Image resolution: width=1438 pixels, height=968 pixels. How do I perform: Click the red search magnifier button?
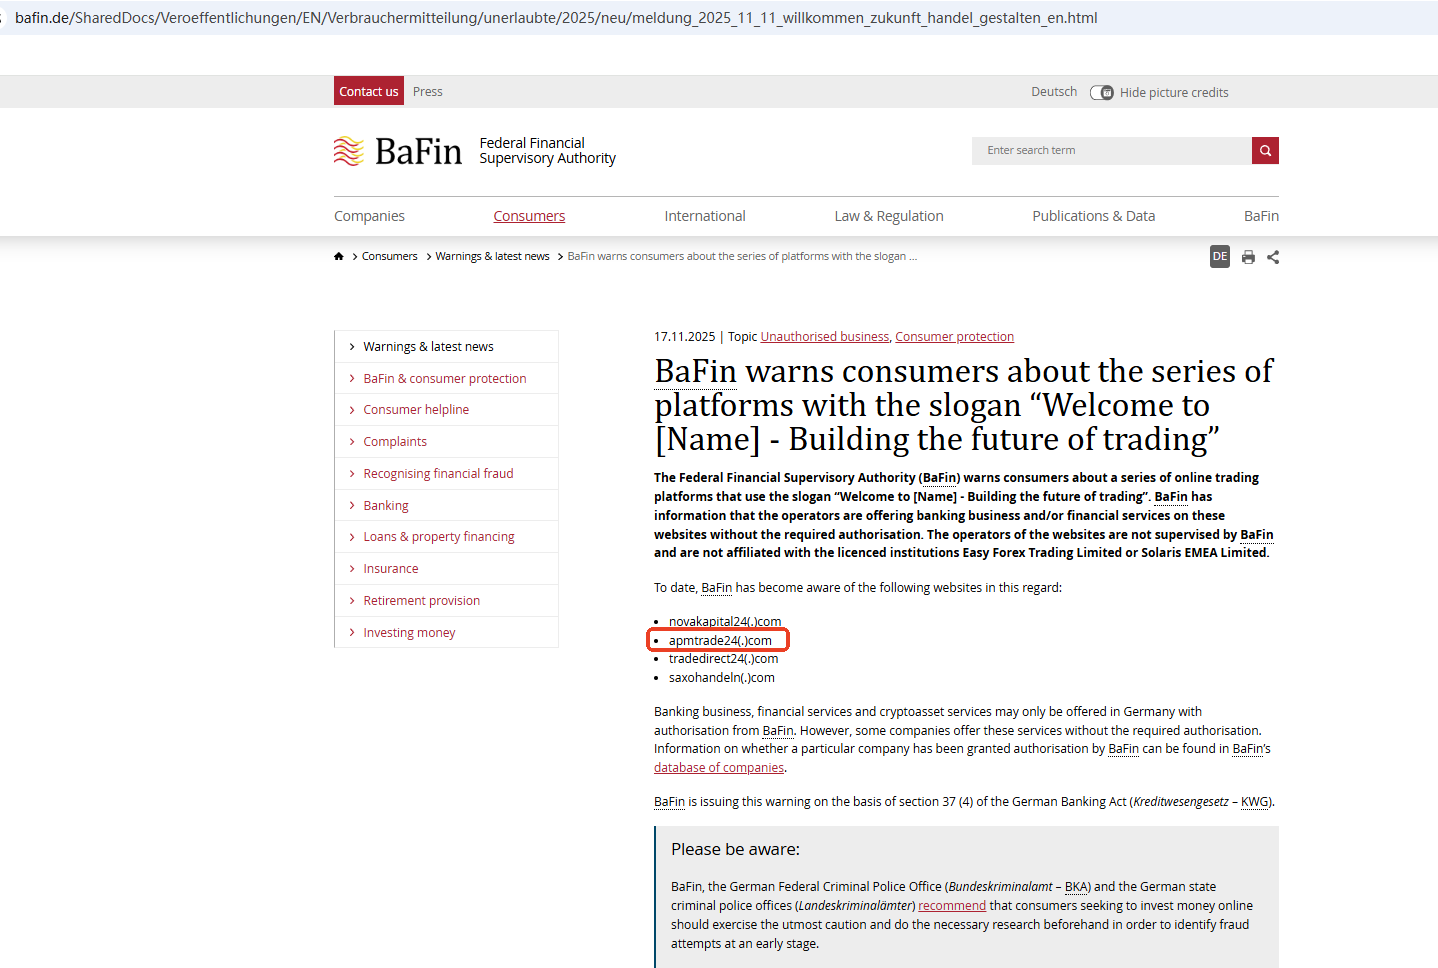coord(1265,151)
